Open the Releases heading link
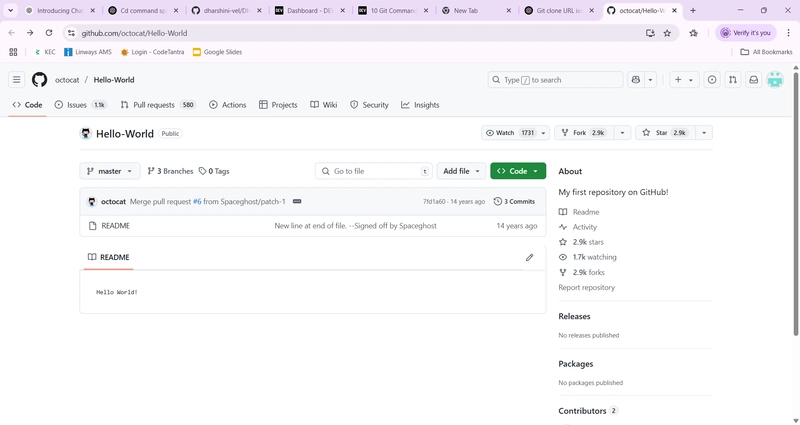Screen dimensions: 800x425 [574, 316]
